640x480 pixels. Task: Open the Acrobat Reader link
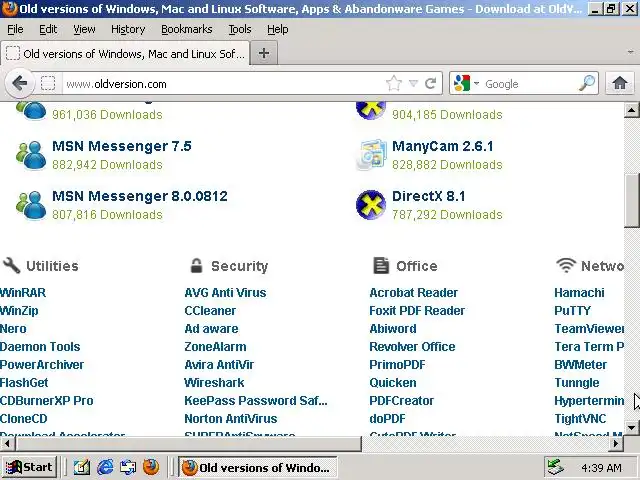(413, 293)
